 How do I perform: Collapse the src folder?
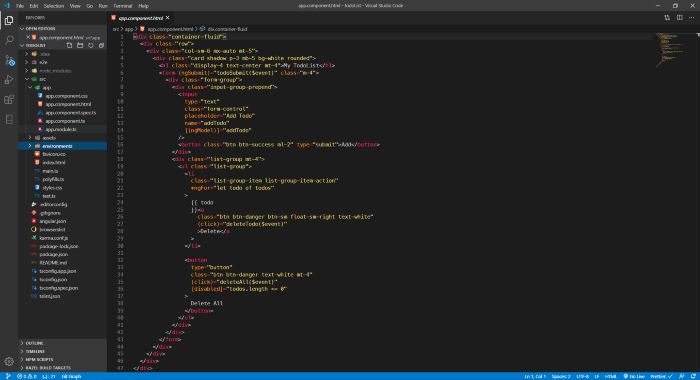click(x=62, y=79)
